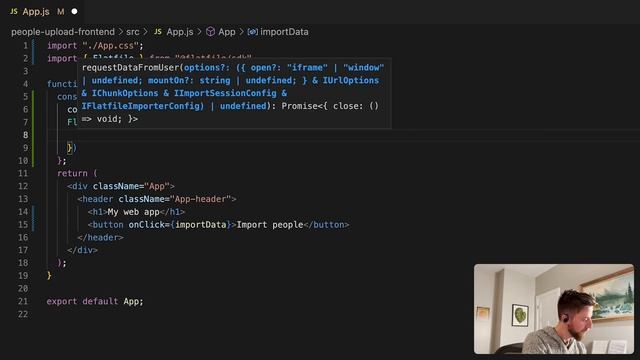Click the closing </header> tag
Screen dimensions: 640x360
[100, 238]
